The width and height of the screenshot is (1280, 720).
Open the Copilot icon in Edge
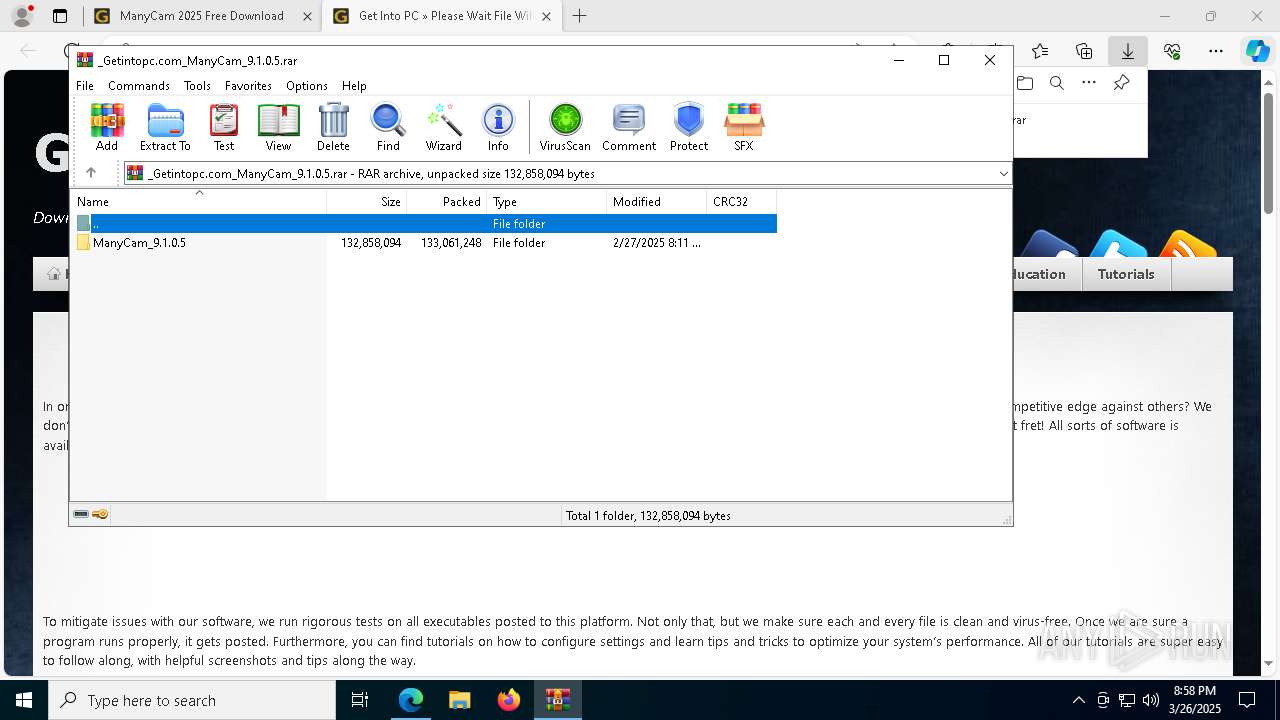click(1257, 51)
